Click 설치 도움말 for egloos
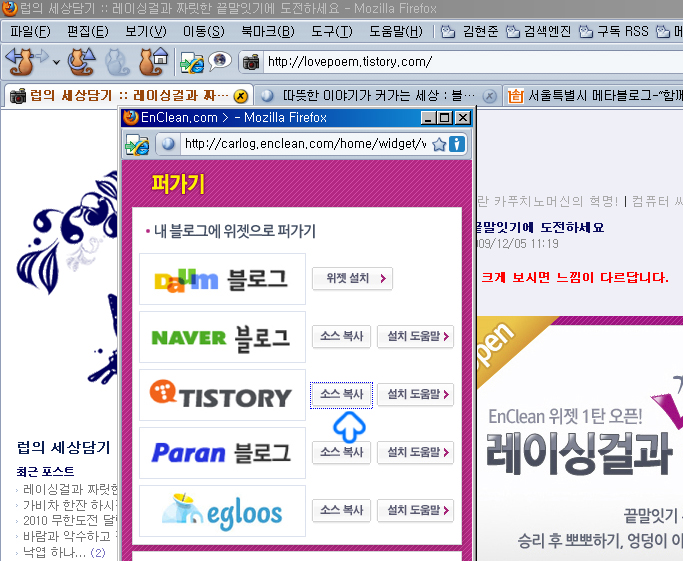The width and height of the screenshot is (683, 561). [x=416, y=510]
